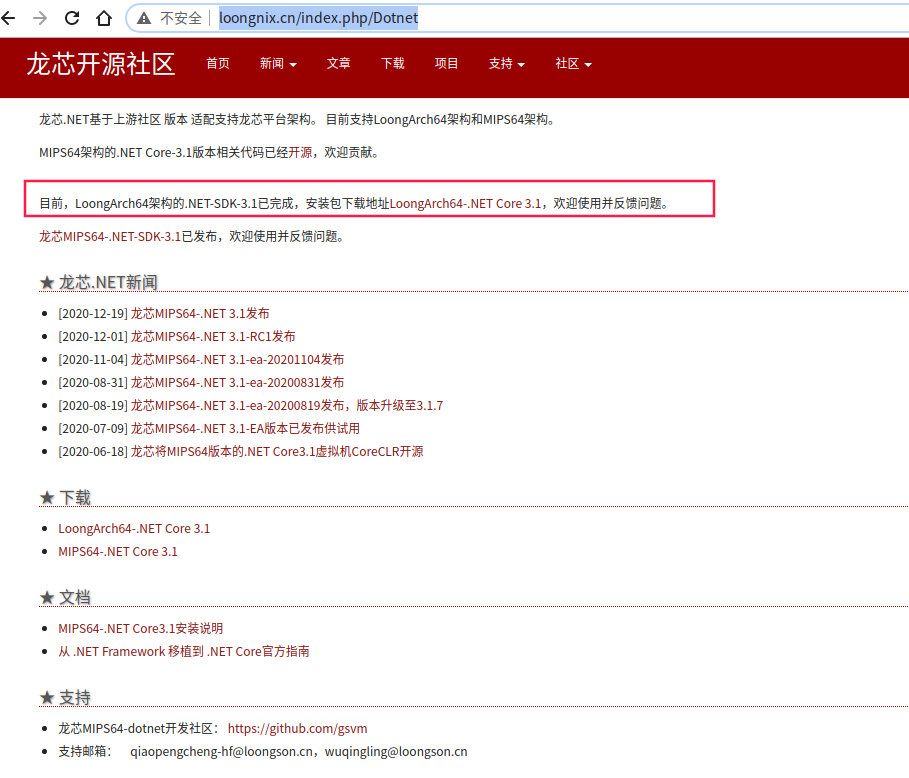
Task: Follow the 开源 link in the MIPS64 sentence
Action: coord(300,152)
